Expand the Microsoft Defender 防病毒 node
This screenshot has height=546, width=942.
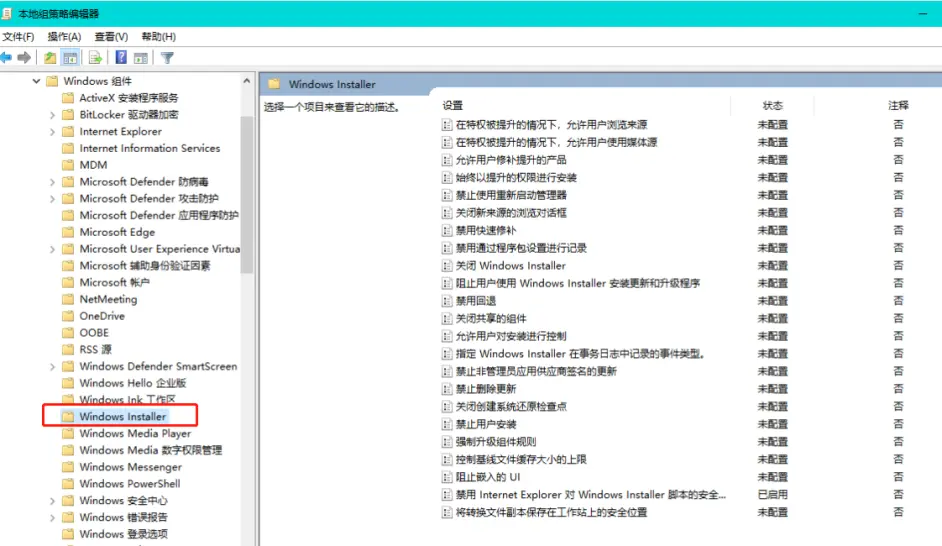(52, 182)
